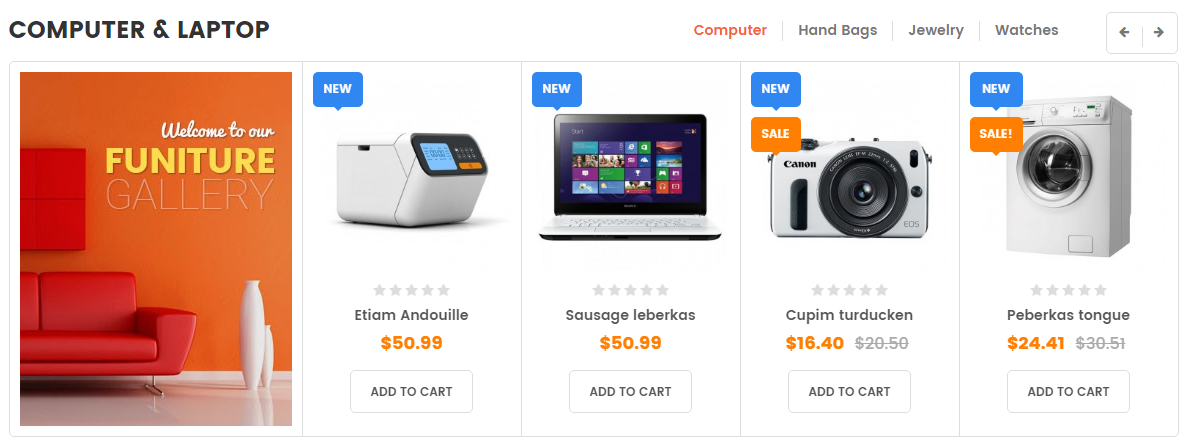Click NEW badge on Sausage leberkas laptop
Image resolution: width=1185 pixels, height=443 pixels.
tap(556, 89)
